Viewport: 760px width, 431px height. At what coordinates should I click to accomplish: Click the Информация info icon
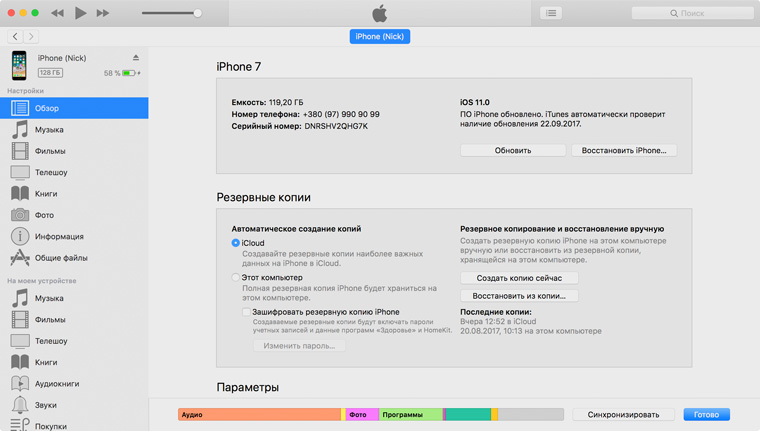click(x=20, y=236)
